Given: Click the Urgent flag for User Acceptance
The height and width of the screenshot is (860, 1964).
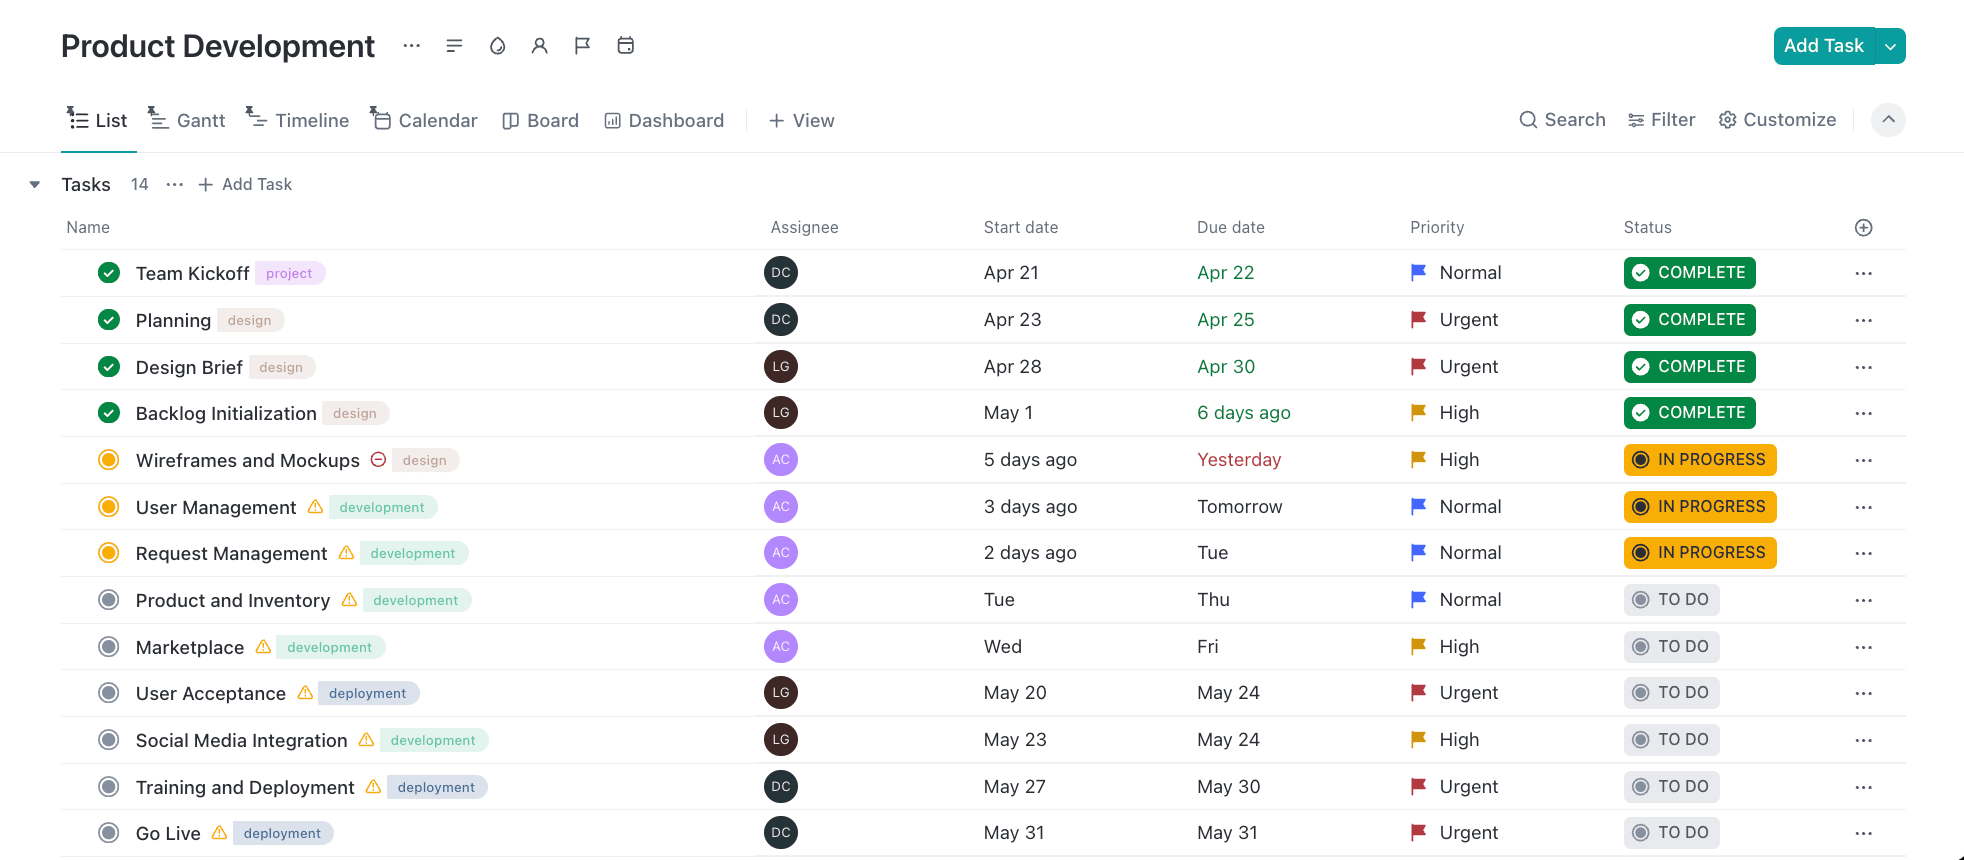Looking at the screenshot, I should pos(1418,693).
